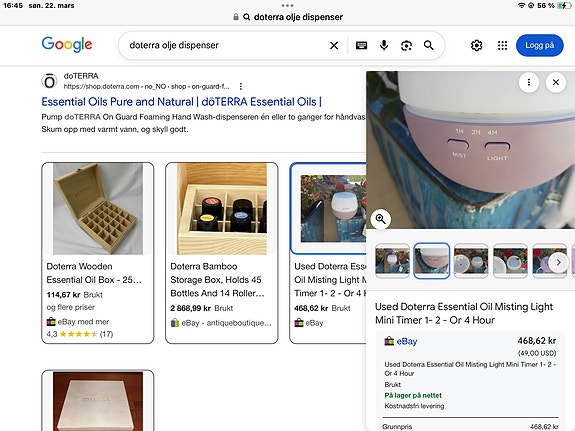Zoom into the product image with the magnifier
Viewport: 575px width, 431px height.
[381, 219]
